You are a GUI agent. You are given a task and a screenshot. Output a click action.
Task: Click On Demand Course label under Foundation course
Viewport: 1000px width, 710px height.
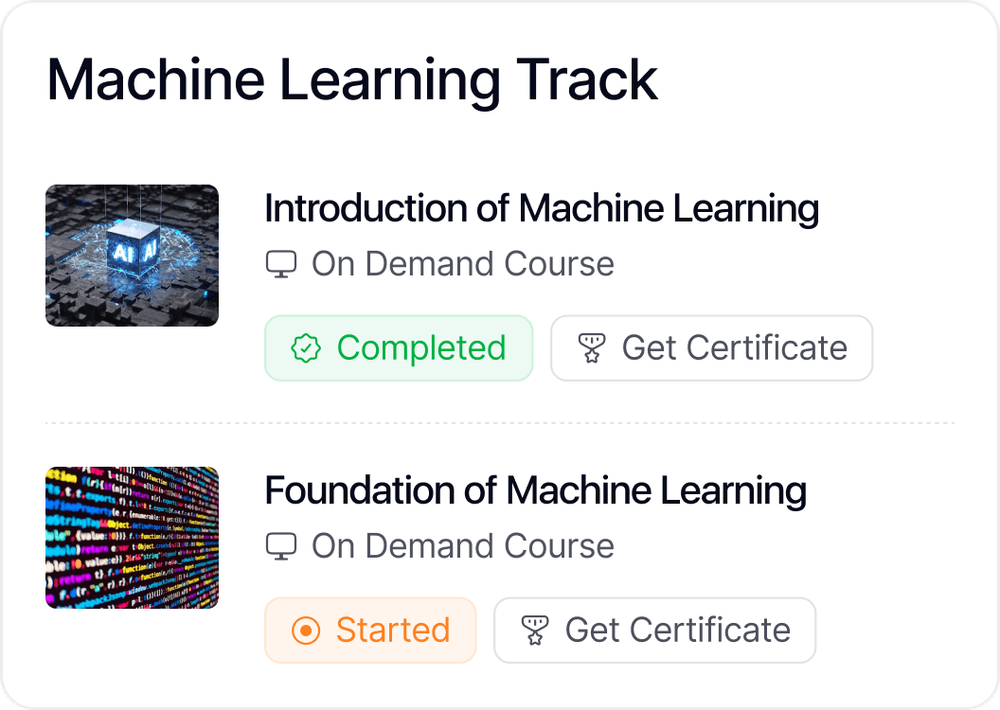point(462,546)
